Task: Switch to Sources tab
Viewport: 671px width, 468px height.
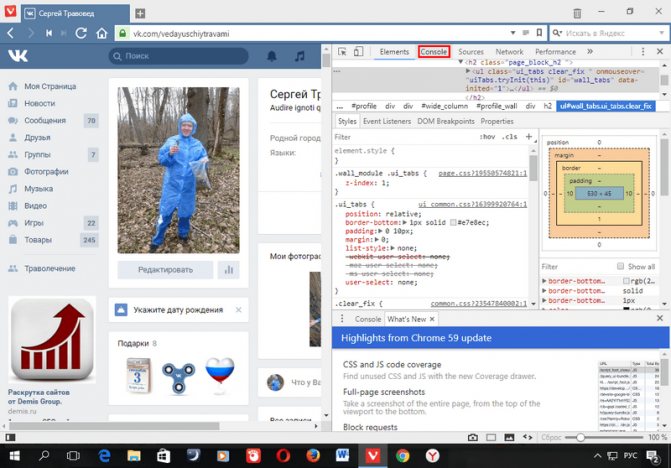Action: pos(471,52)
